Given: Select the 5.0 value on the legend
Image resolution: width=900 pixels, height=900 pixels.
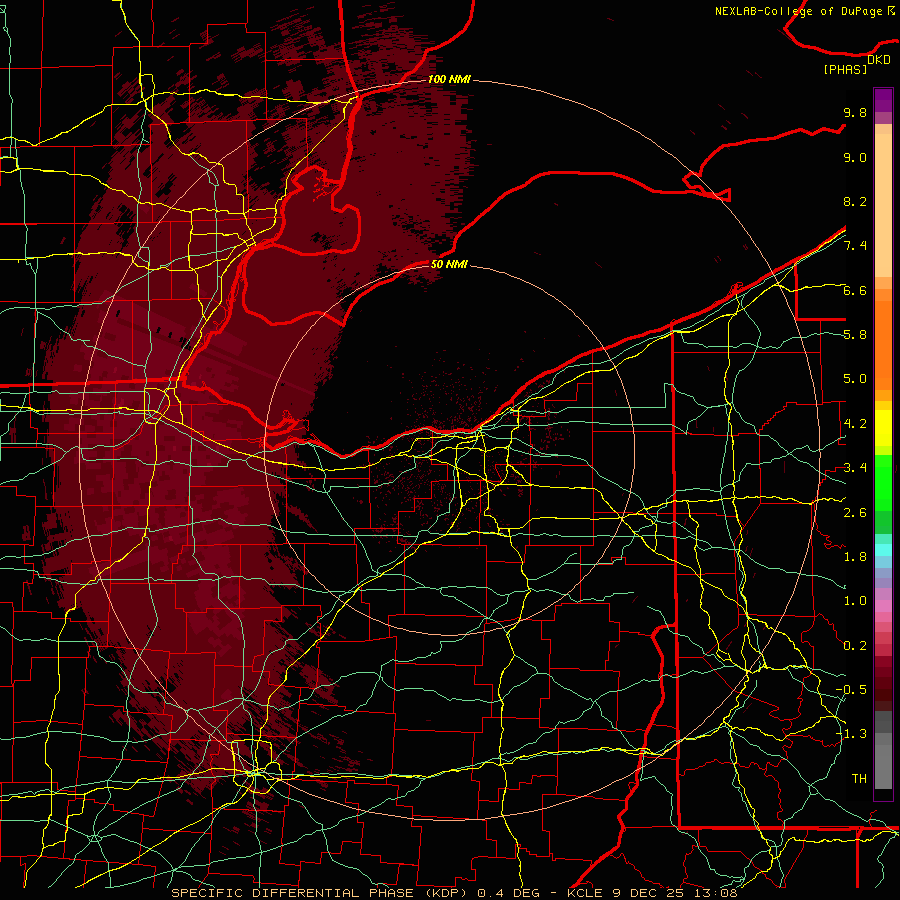Looking at the screenshot, I should (855, 379).
